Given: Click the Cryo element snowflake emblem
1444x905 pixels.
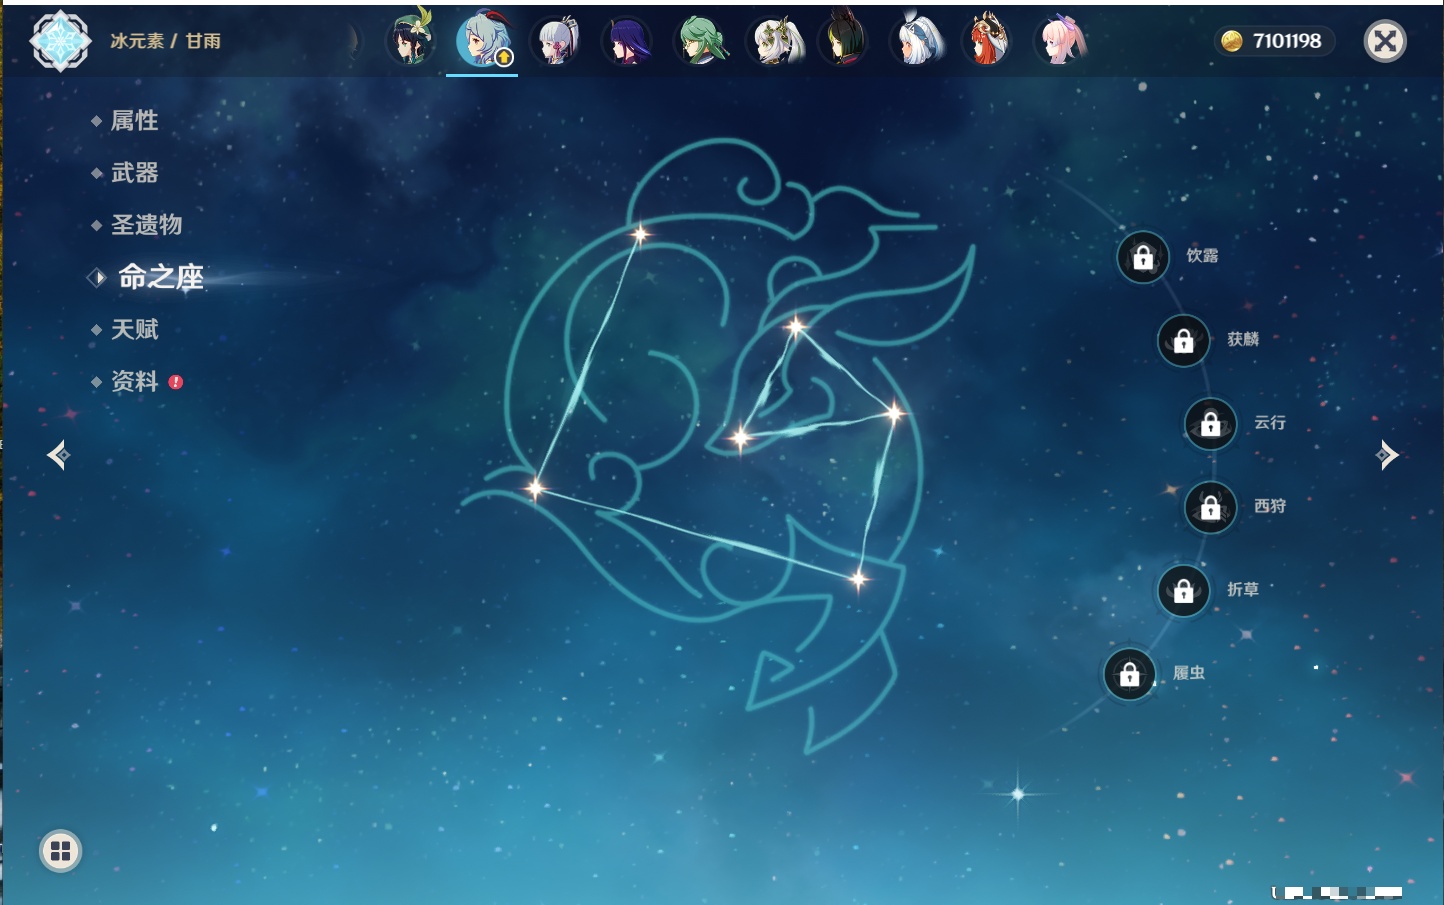Looking at the screenshot, I should [61, 41].
